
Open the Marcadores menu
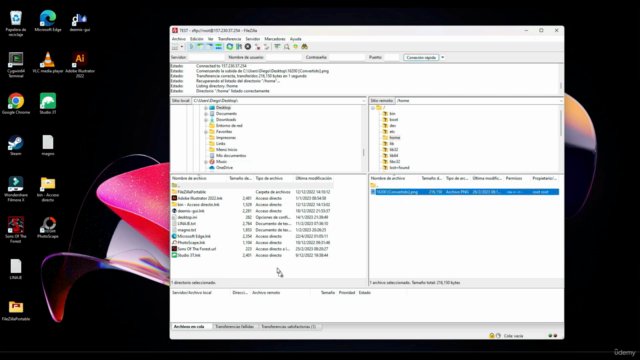275,39
